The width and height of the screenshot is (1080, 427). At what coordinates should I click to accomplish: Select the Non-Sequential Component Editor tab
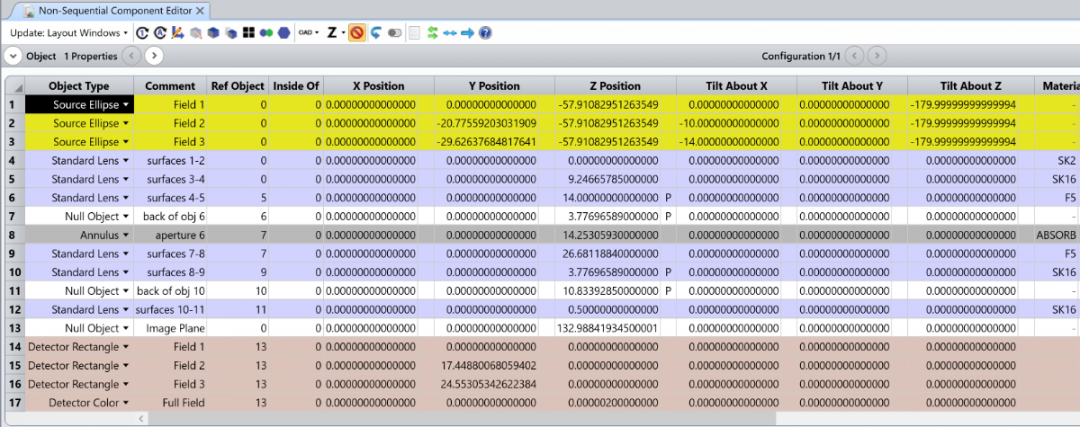[114, 10]
